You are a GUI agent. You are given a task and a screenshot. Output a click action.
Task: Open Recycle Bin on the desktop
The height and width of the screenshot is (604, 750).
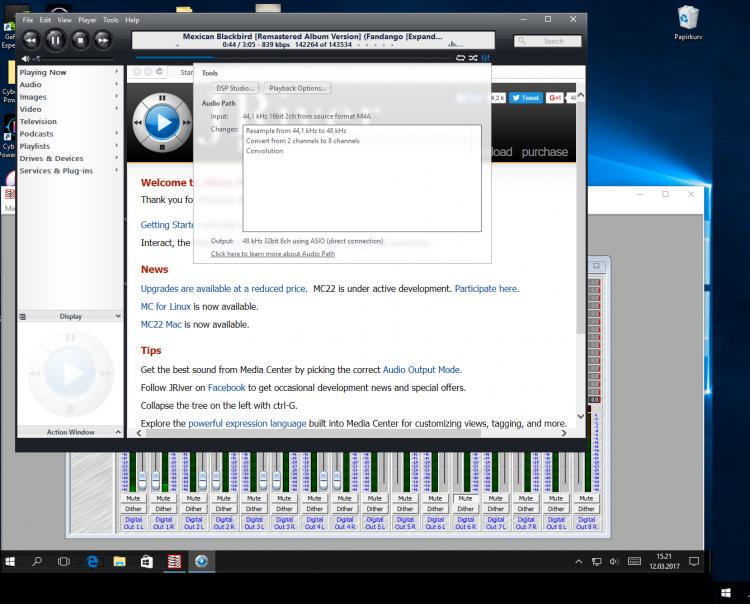[x=687, y=17]
